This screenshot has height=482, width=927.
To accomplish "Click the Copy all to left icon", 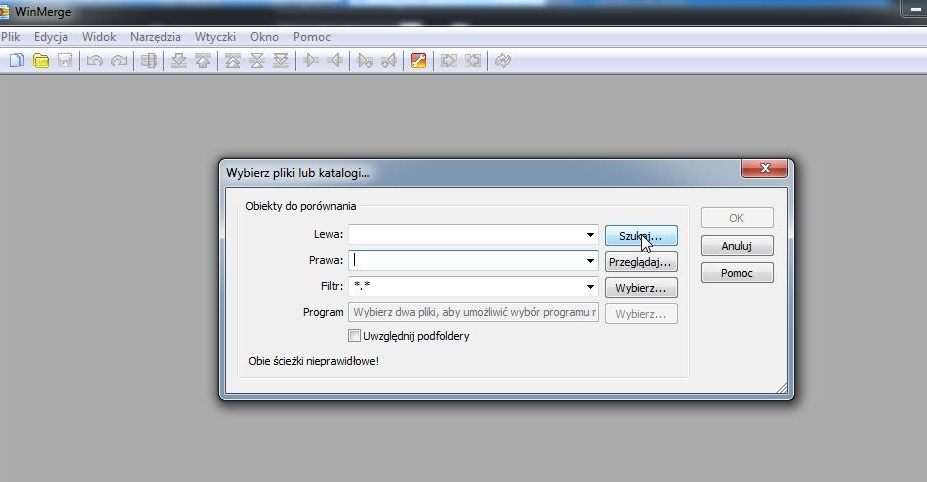I will 473,60.
